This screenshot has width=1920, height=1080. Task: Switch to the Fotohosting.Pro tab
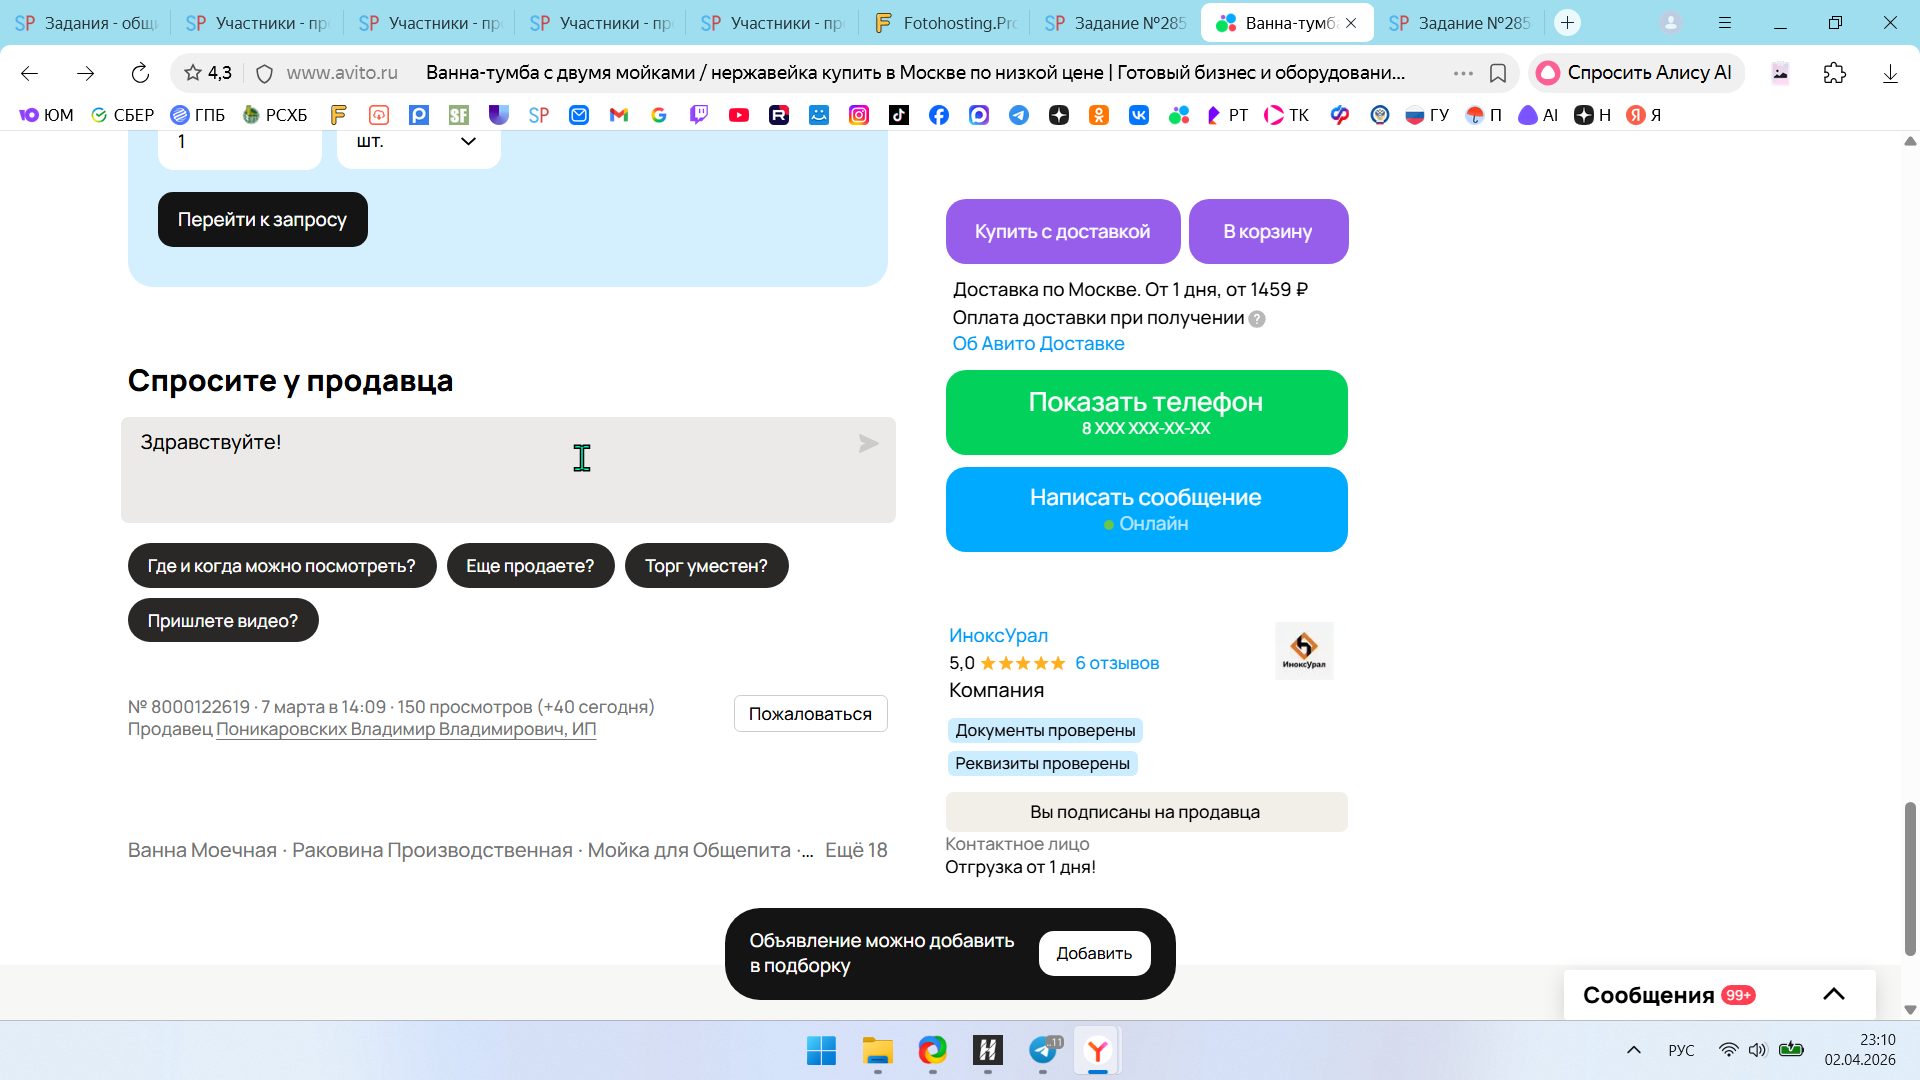[x=944, y=22]
